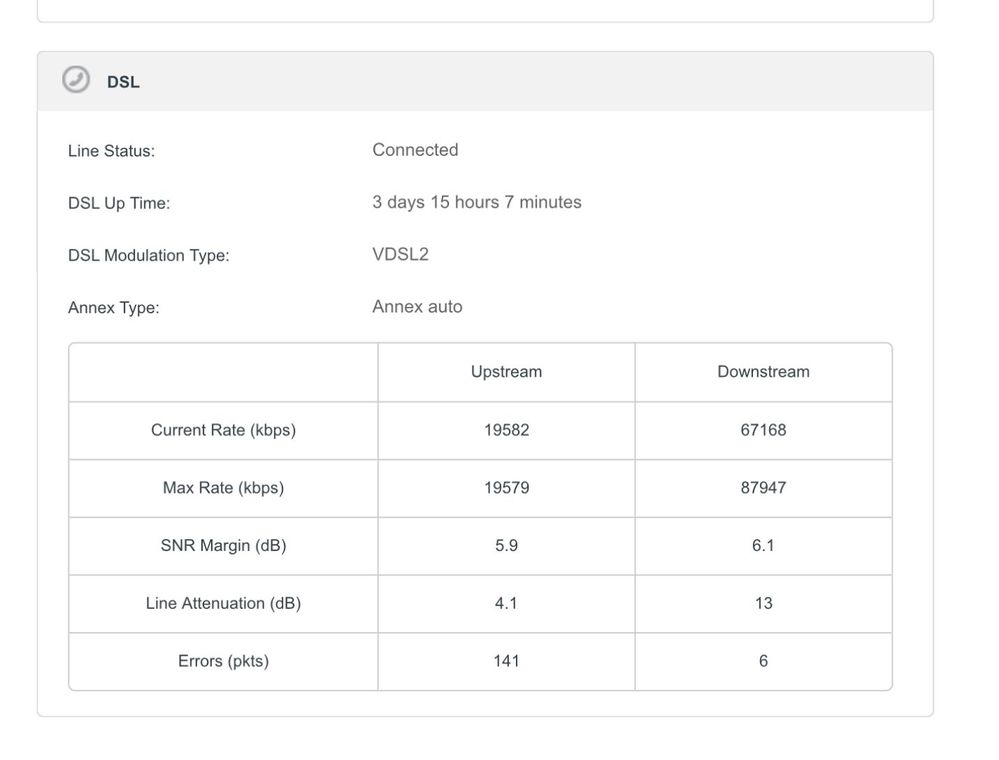
Task: Select the Line Attenuation row label
Action: click(222, 603)
